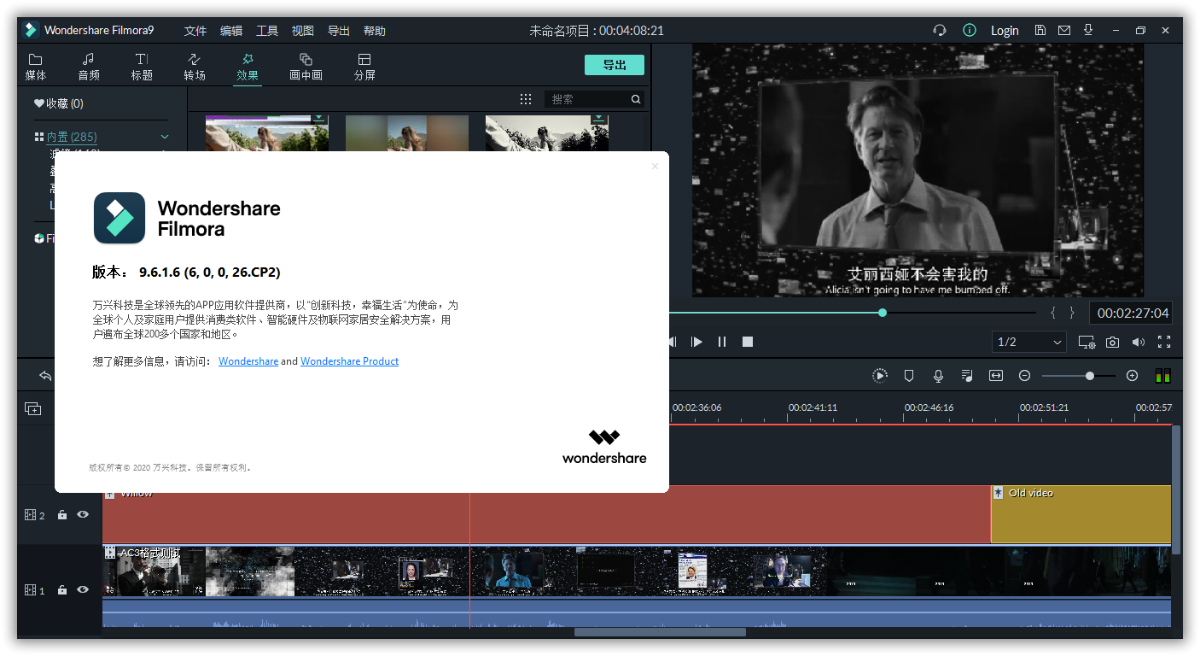
Task: Click the 导出 export button
Action: click(614, 65)
